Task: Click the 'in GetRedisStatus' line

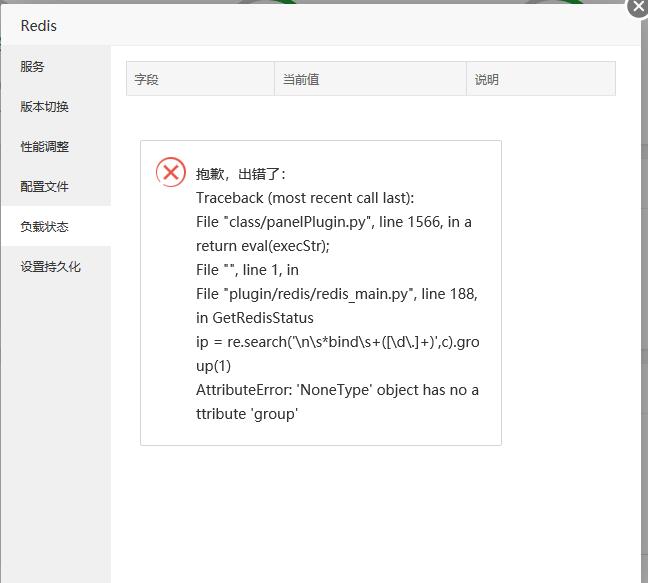Action: (255, 318)
